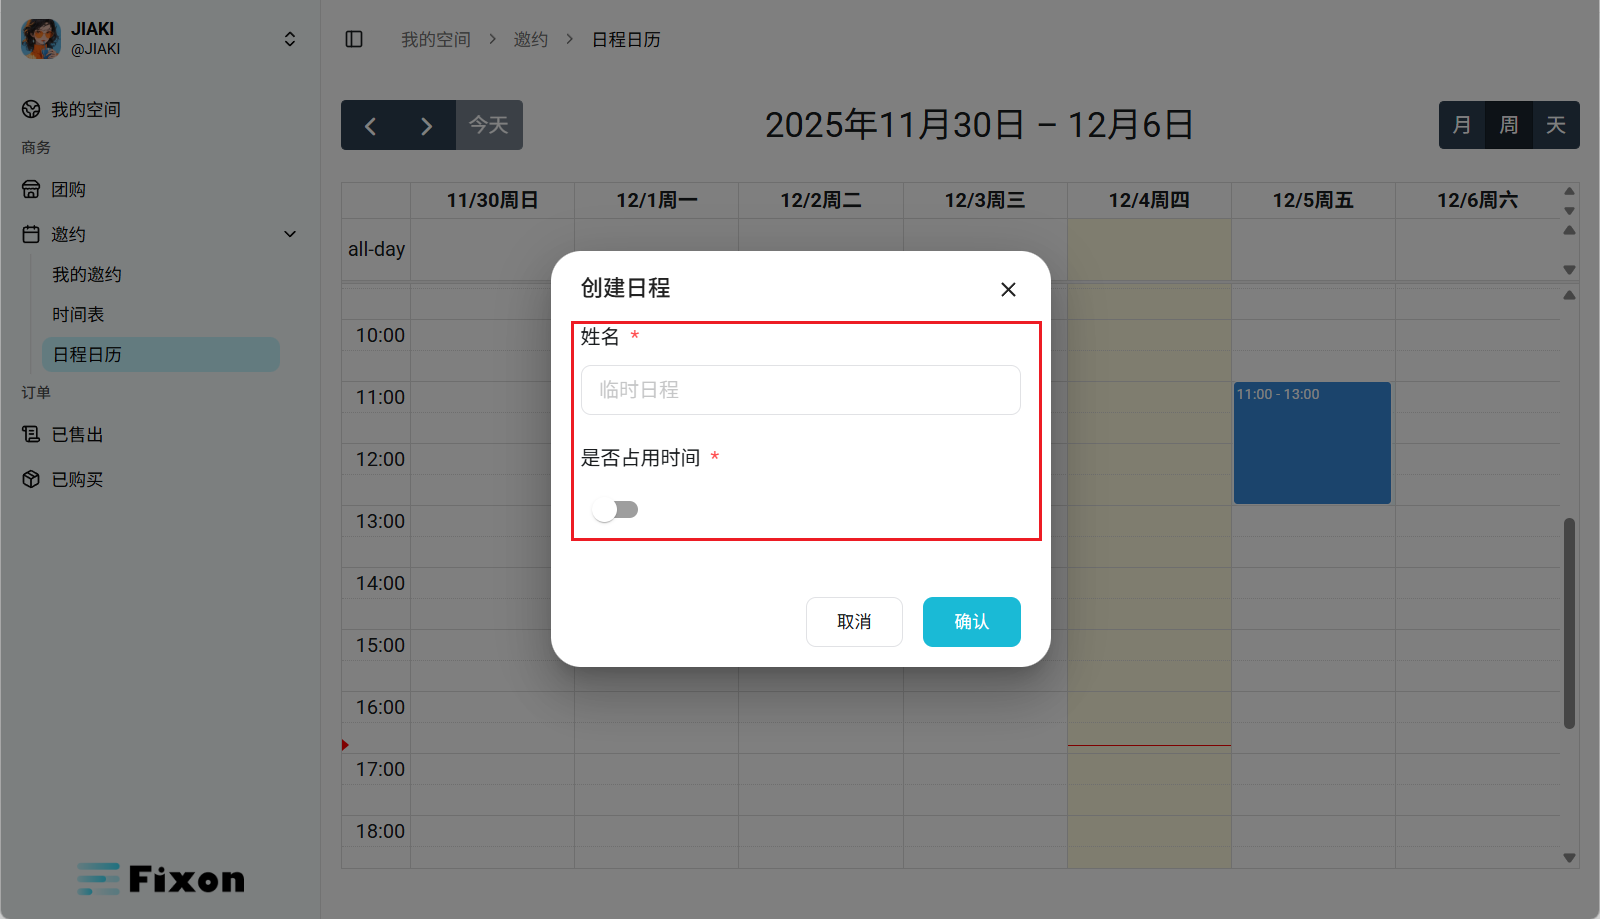Open the 已购买 package item
The height and width of the screenshot is (919, 1600).
pos(77,479)
